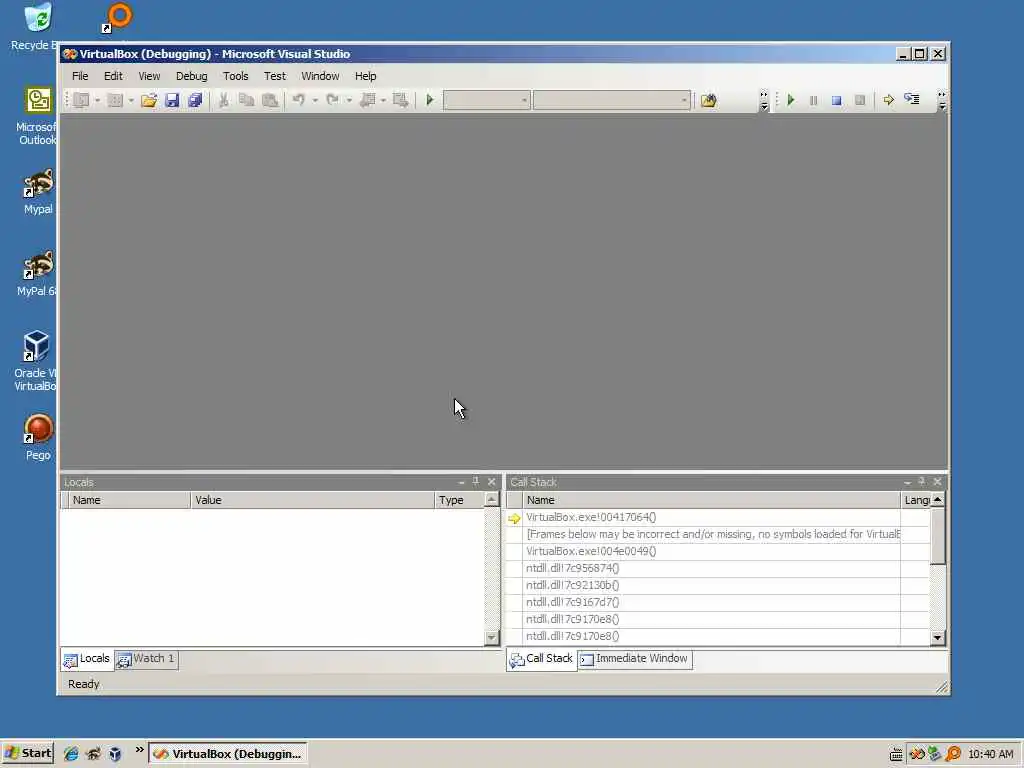Click Start Debugging arrow in standard toolbar

tap(430, 101)
